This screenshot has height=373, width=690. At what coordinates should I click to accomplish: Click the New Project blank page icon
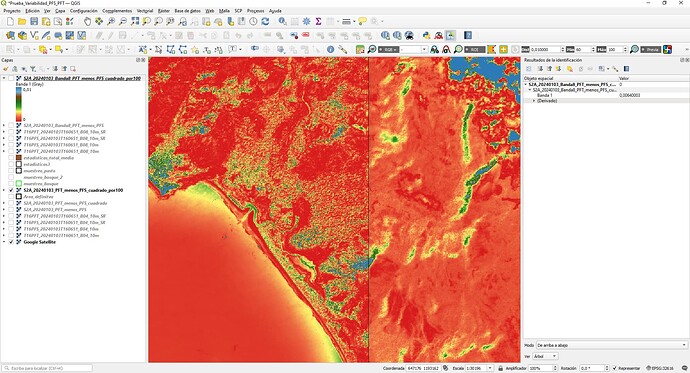10,21
